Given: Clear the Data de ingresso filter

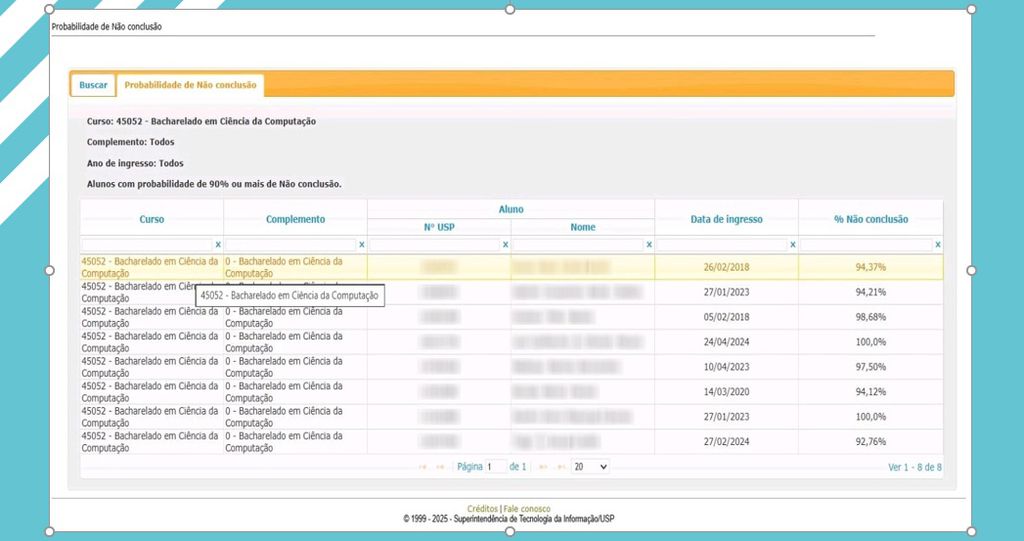Looking at the screenshot, I should [x=793, y=244].
